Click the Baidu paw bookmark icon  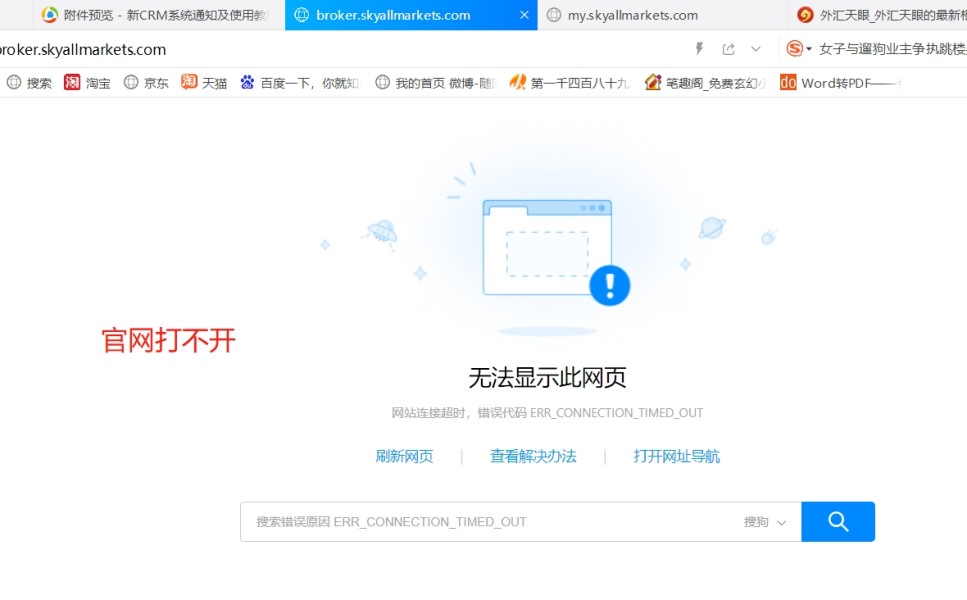[x=247, y=82]
